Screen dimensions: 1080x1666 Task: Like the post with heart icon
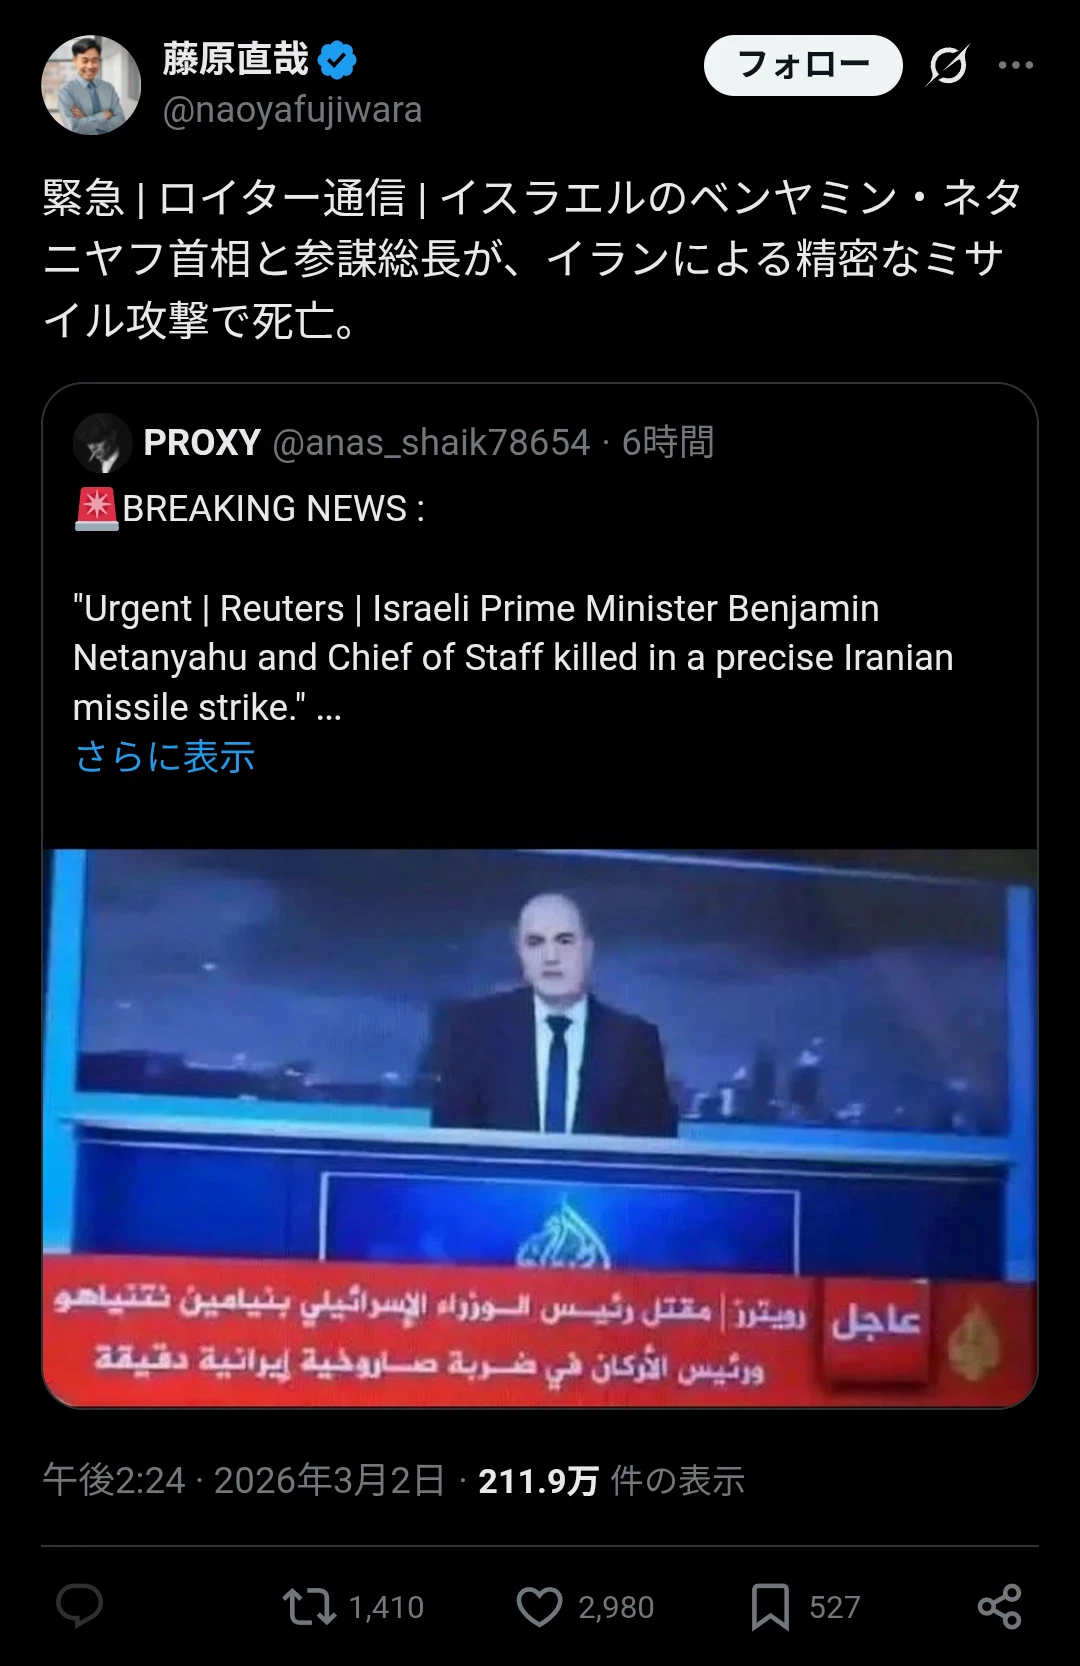540,1606
